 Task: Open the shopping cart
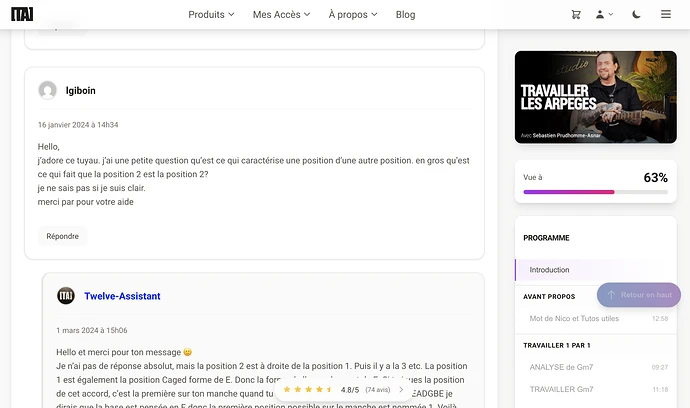pos(576,15)
